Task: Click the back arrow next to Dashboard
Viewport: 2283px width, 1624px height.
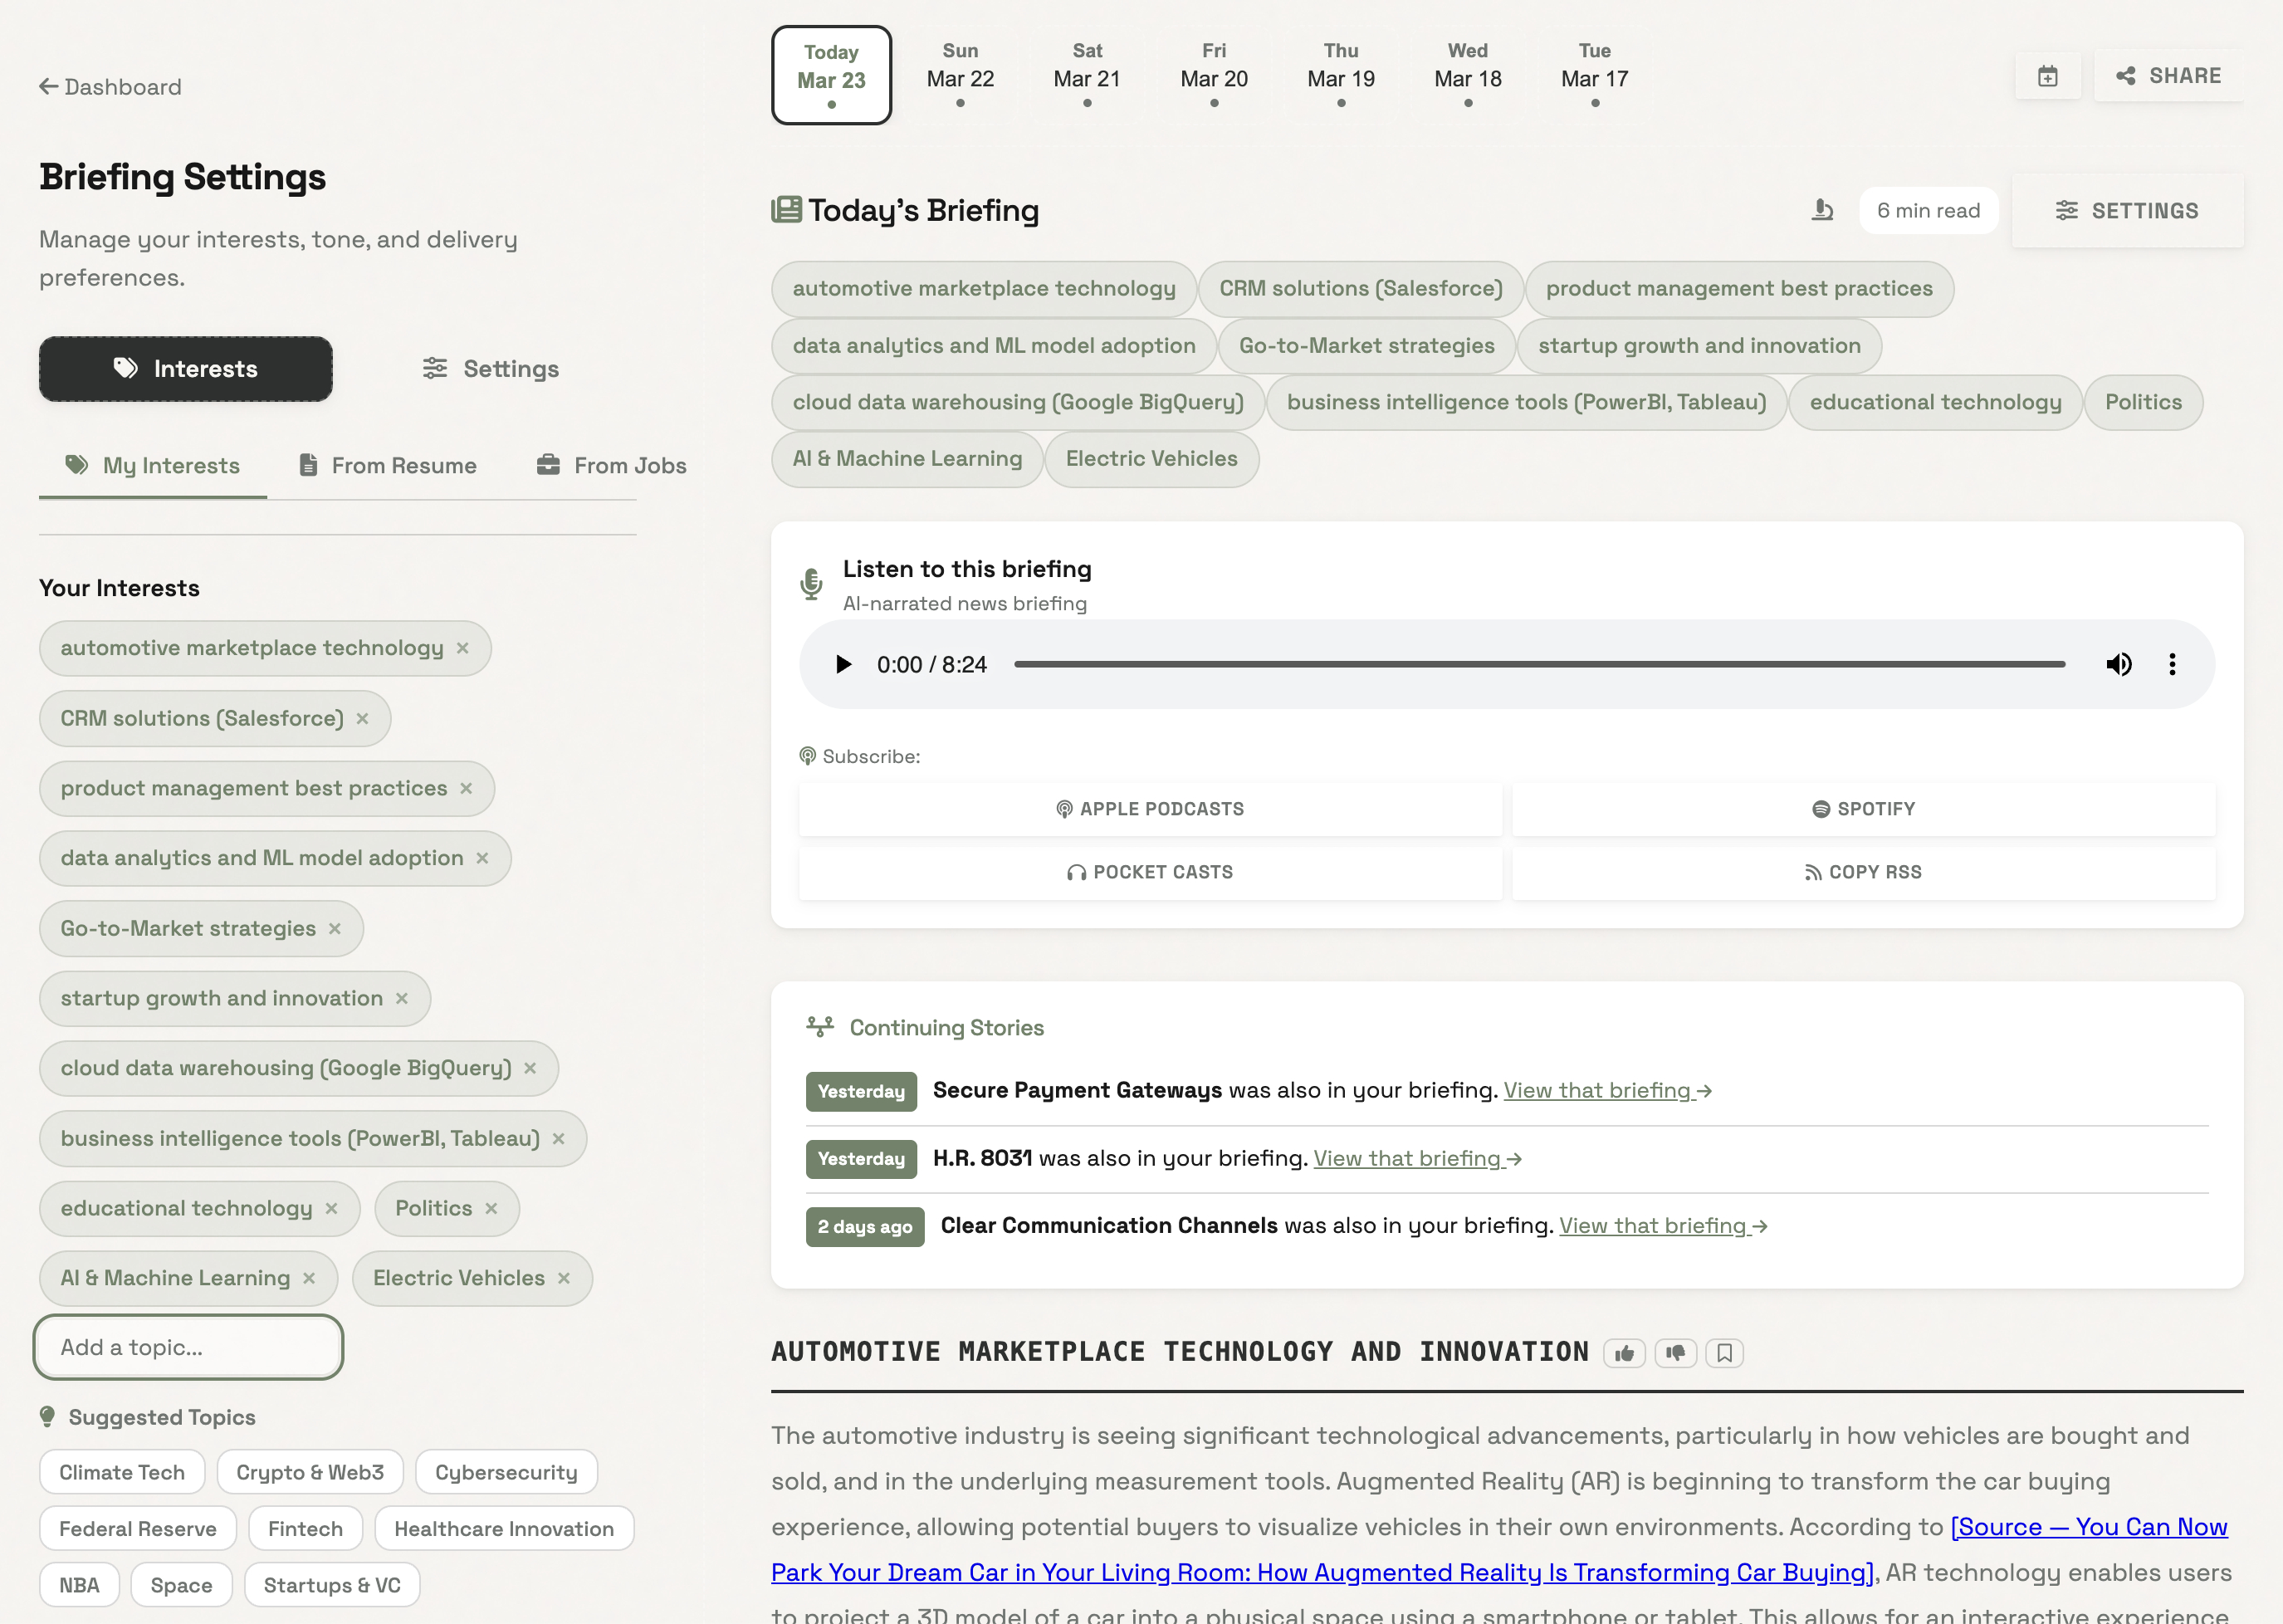Action: tap(47, 87)
